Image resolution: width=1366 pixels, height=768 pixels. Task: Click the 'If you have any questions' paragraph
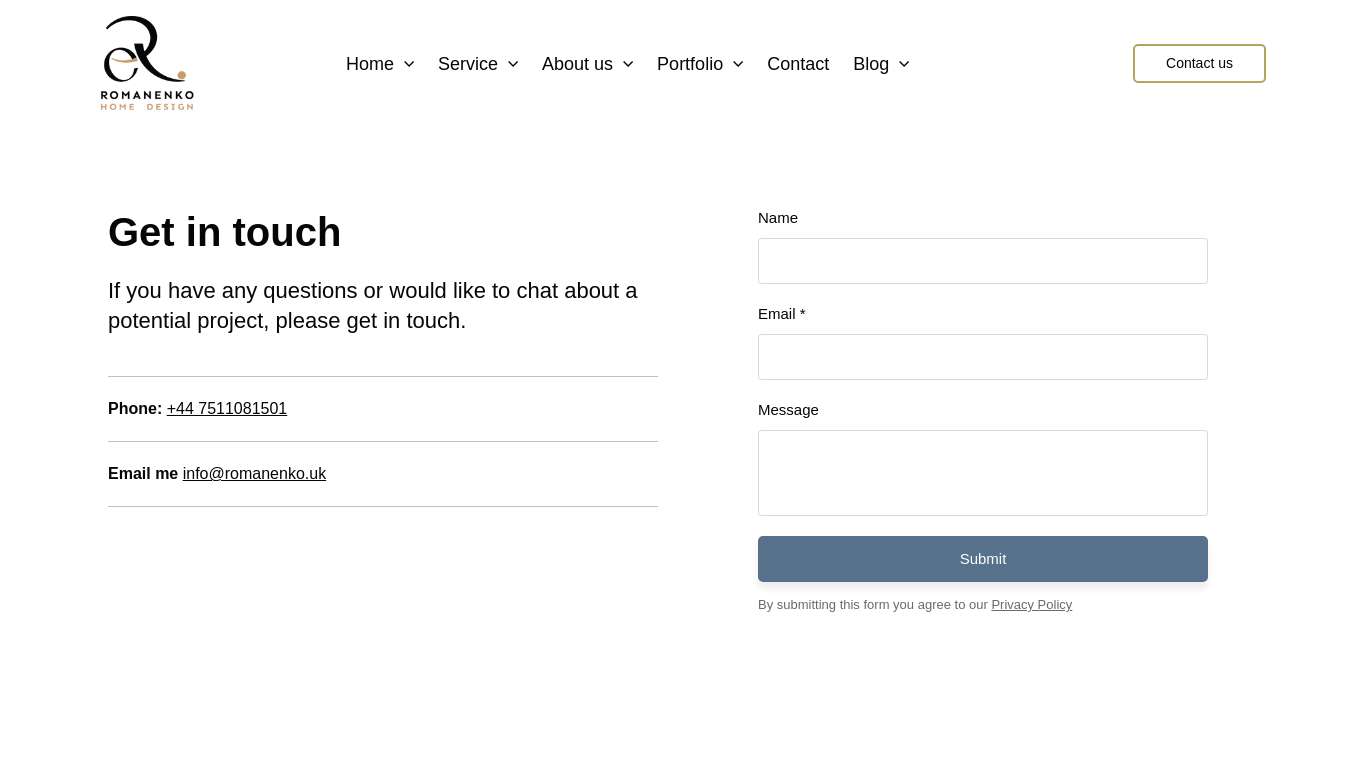[x=373, y=306]
